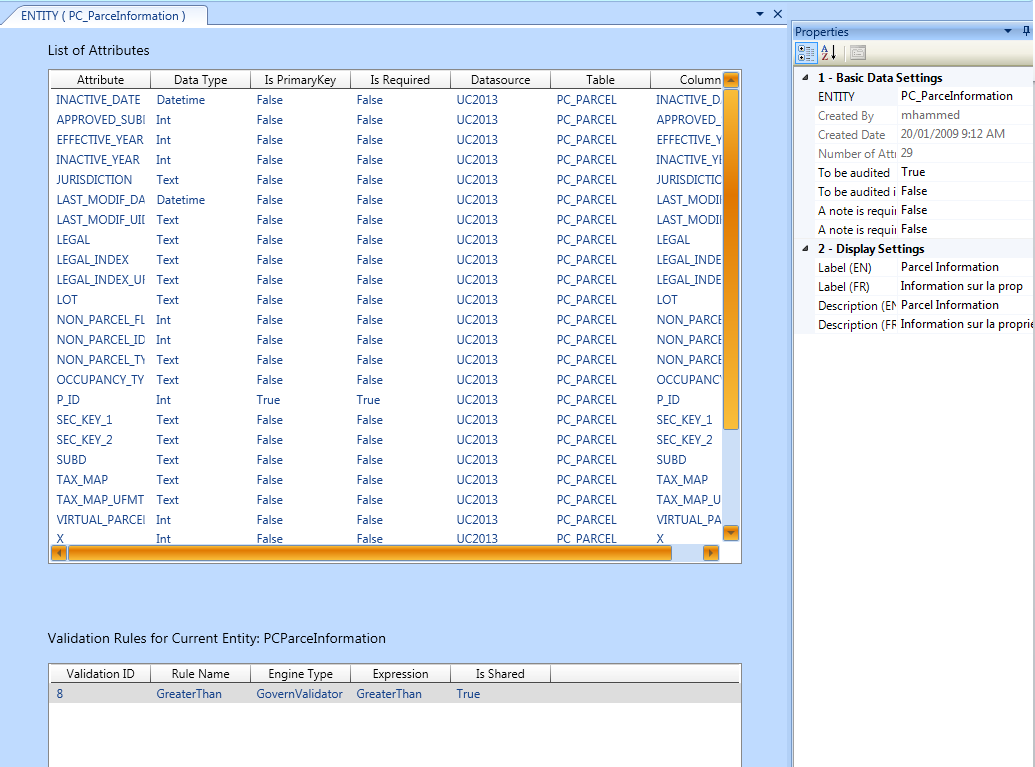Collapse the Display Settings category
This screenshot has height=767, width=1035.
pos(807,249)
